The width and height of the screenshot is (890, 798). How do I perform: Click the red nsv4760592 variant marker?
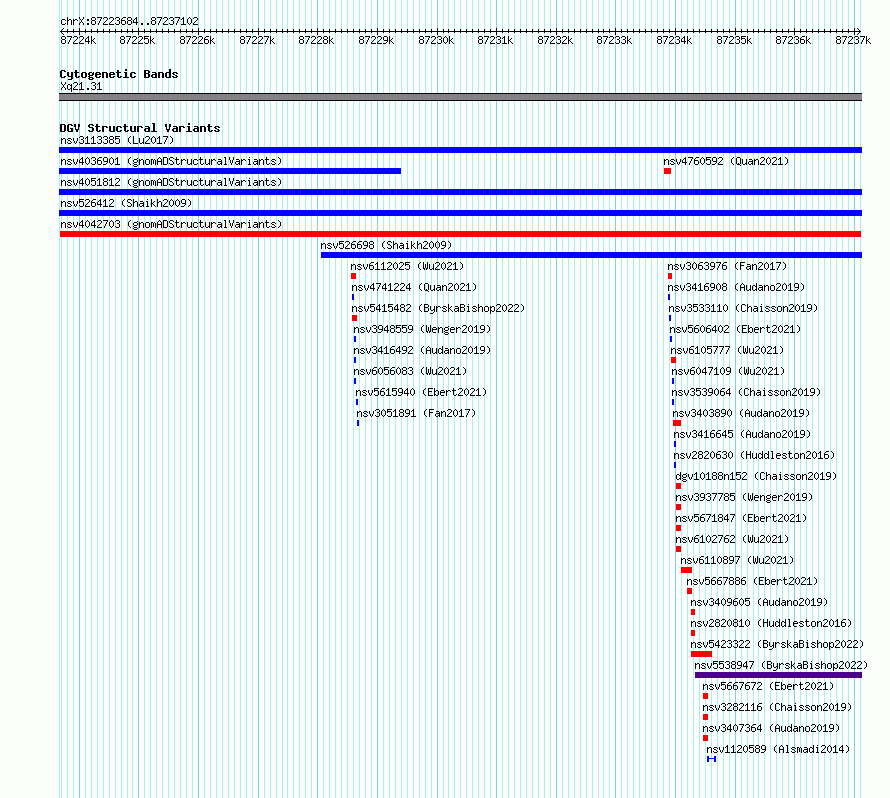668,171
